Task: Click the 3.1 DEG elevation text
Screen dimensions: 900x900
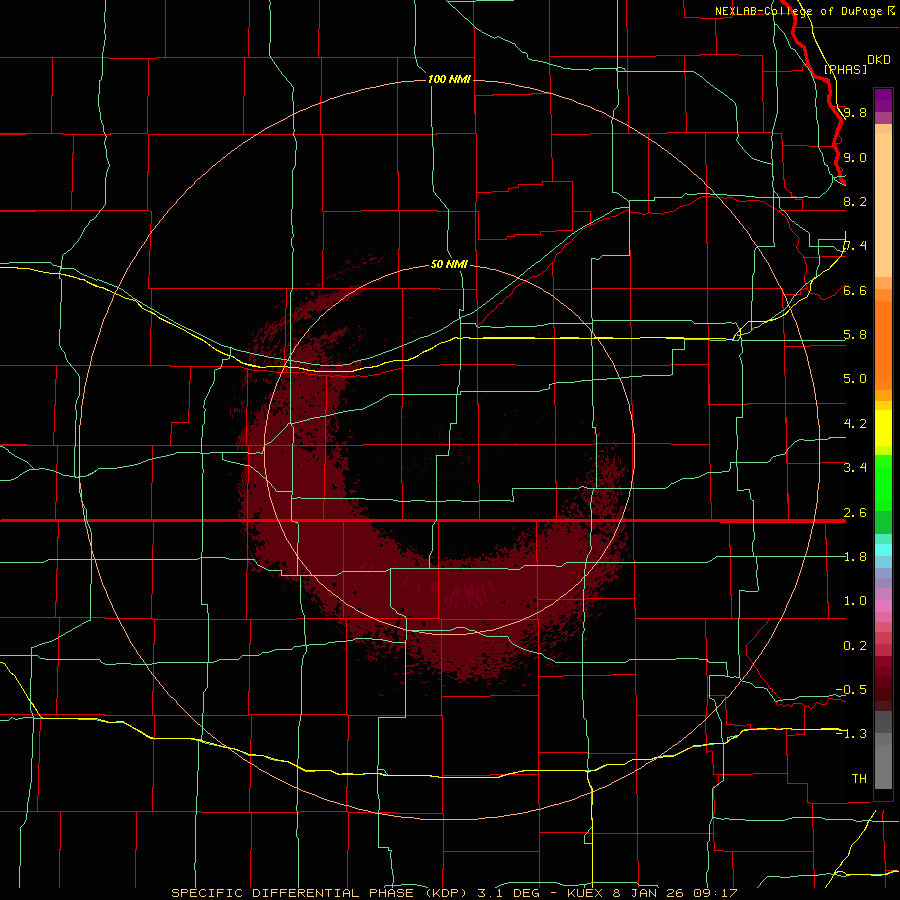Action: pos(507,893)
